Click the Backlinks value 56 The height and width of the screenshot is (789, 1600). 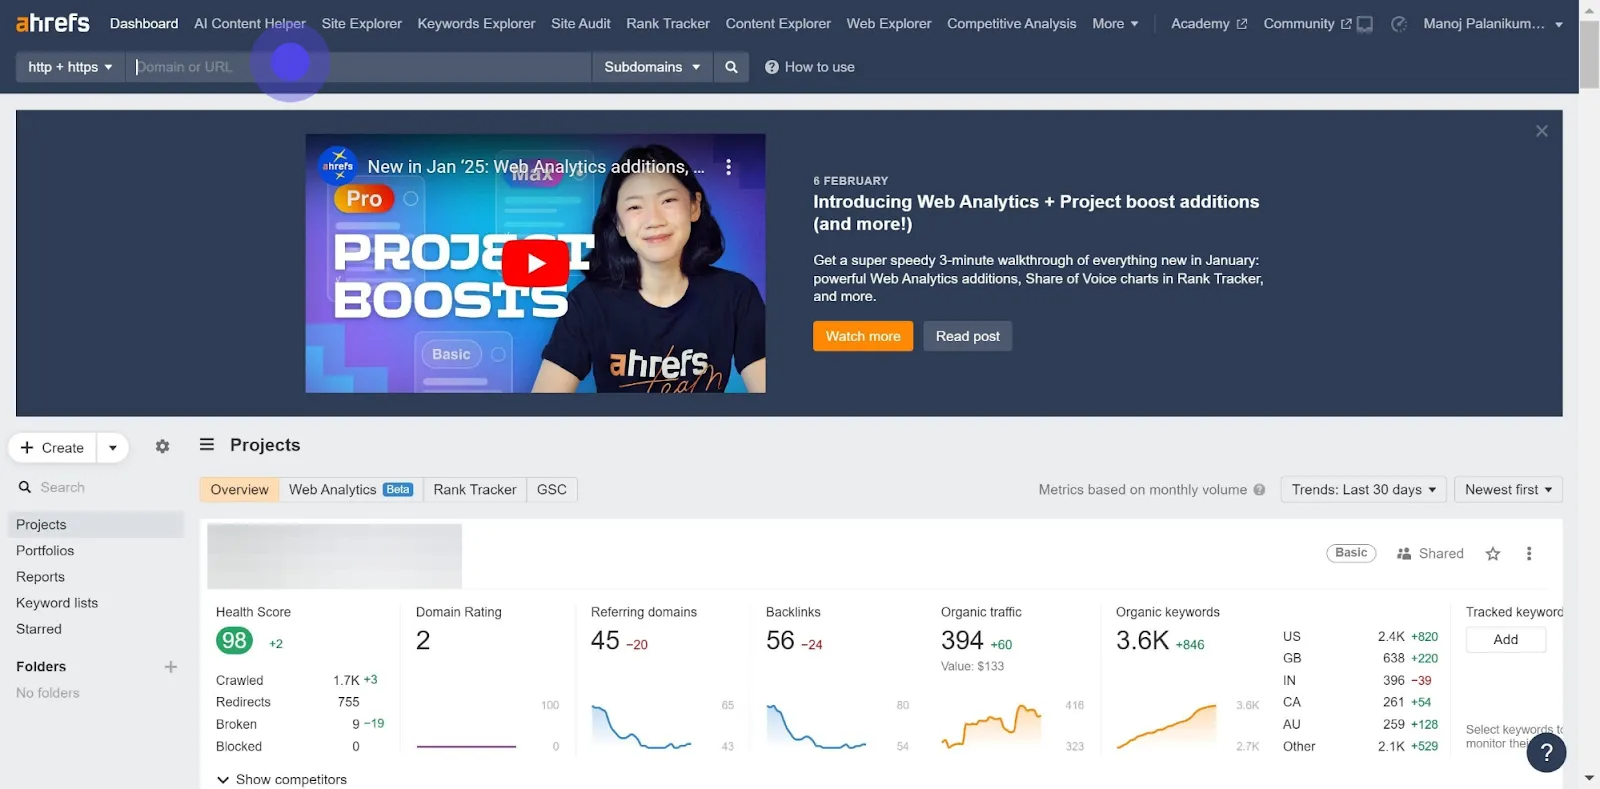click(780, 641)
